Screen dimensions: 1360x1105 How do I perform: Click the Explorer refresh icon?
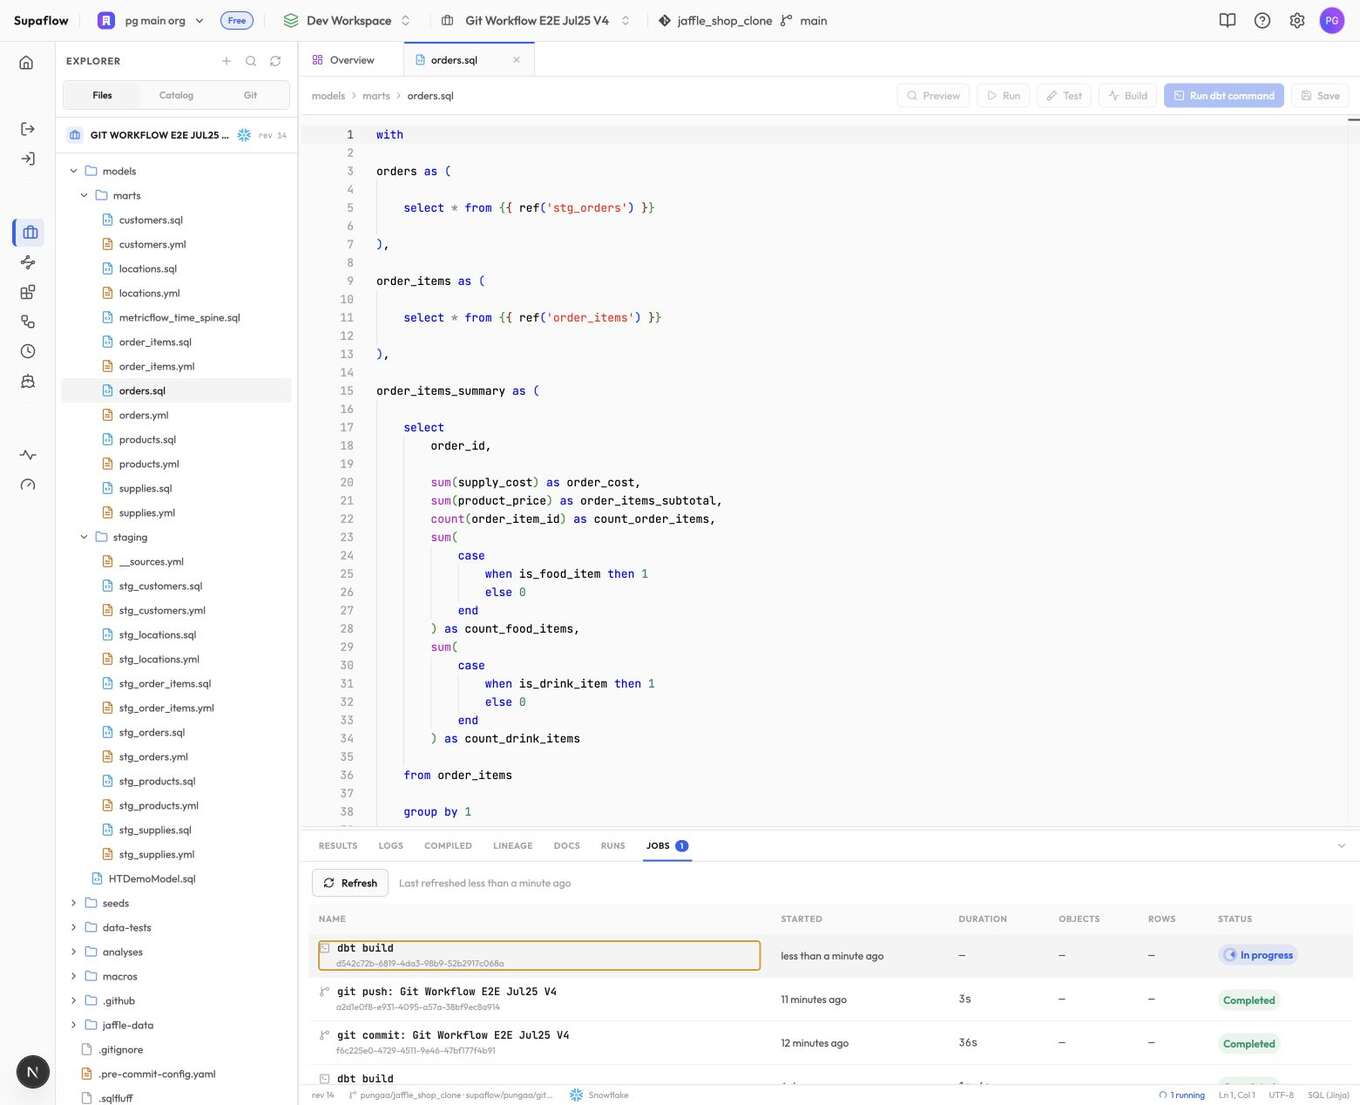point(275,61)
